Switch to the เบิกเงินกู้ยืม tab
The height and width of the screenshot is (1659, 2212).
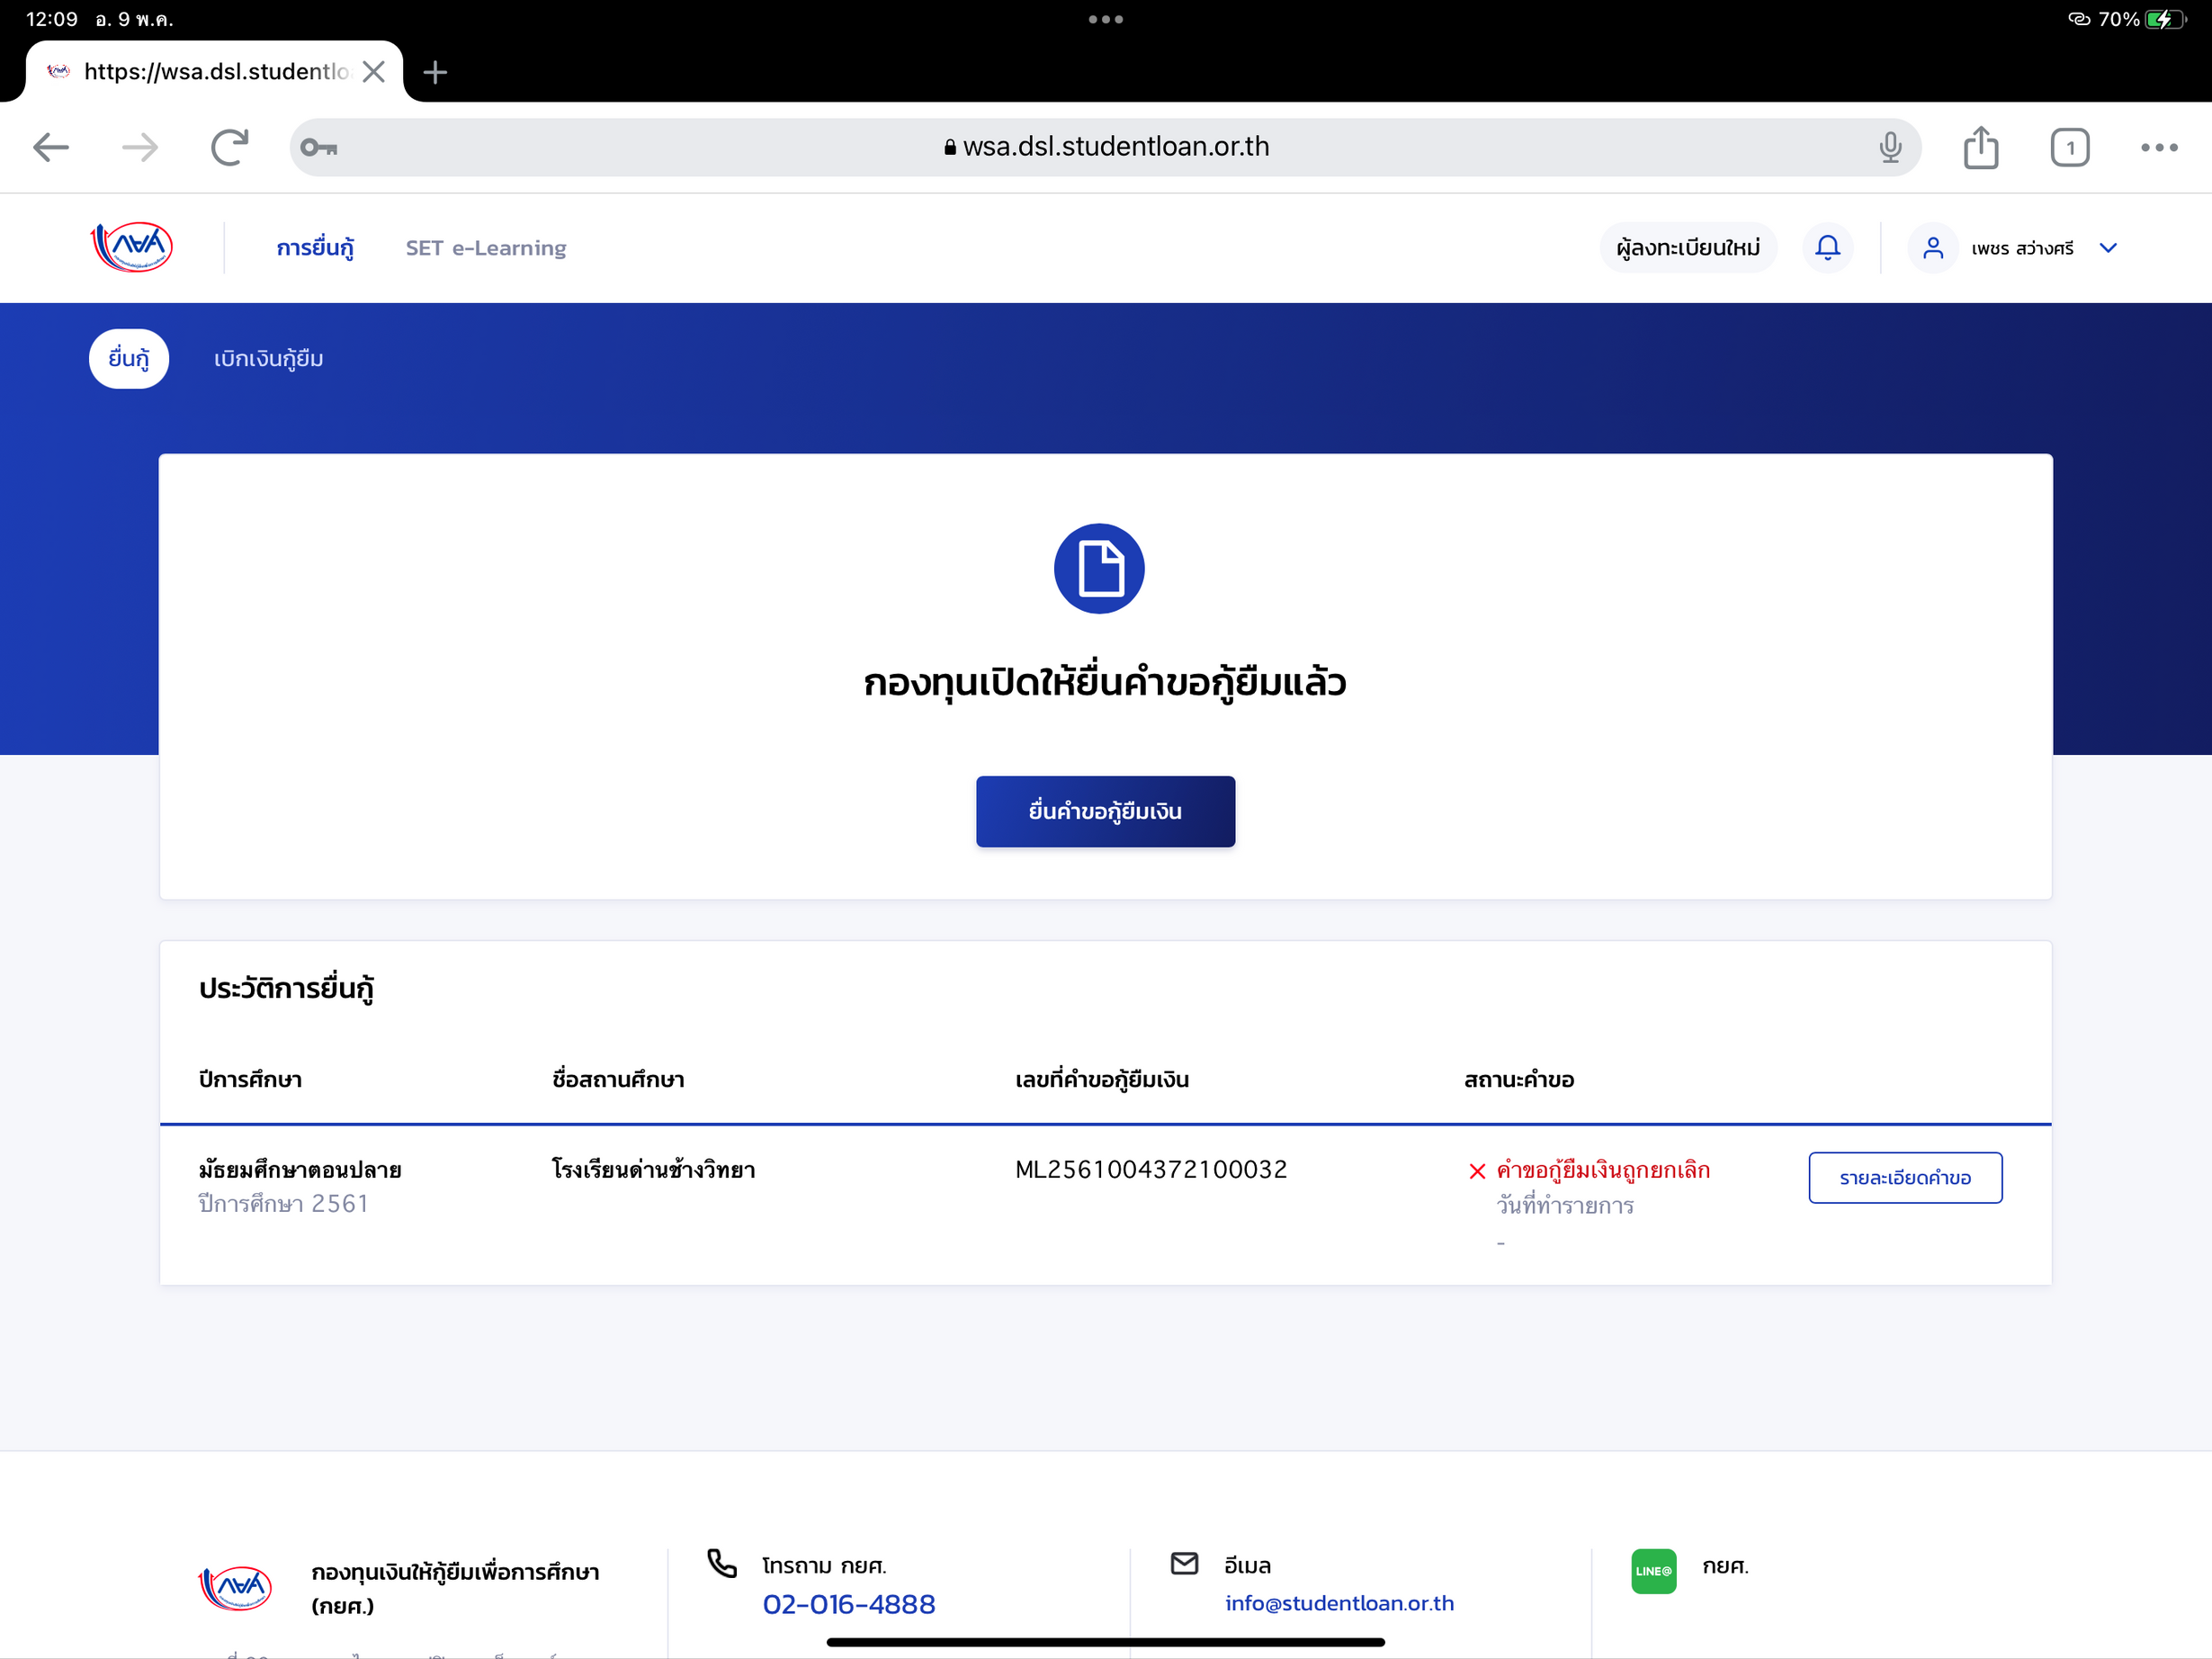tap(268, 359)
